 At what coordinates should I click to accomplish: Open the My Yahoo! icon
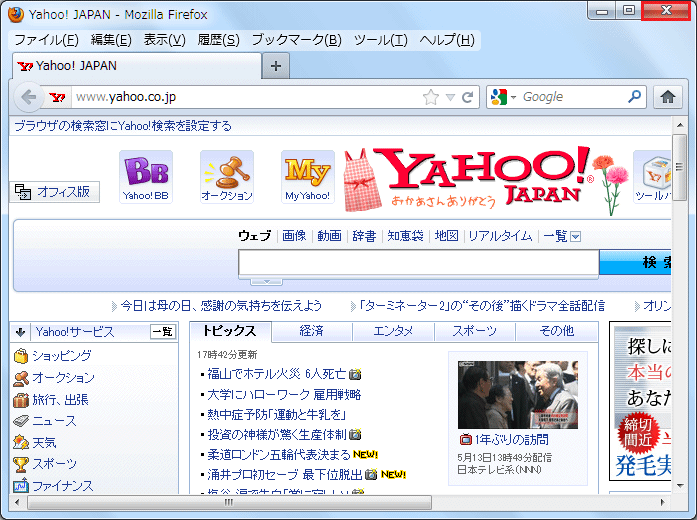(308, 176)
